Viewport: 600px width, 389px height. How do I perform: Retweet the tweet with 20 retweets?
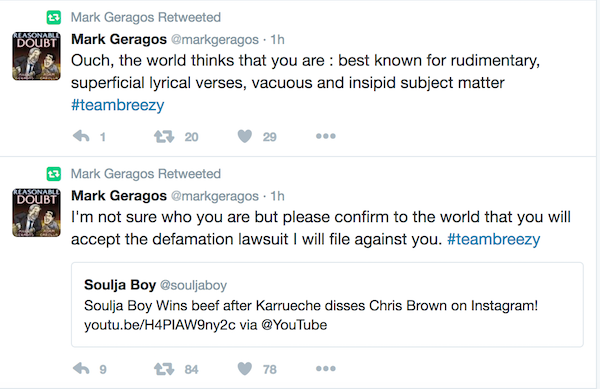click(164, 137)
